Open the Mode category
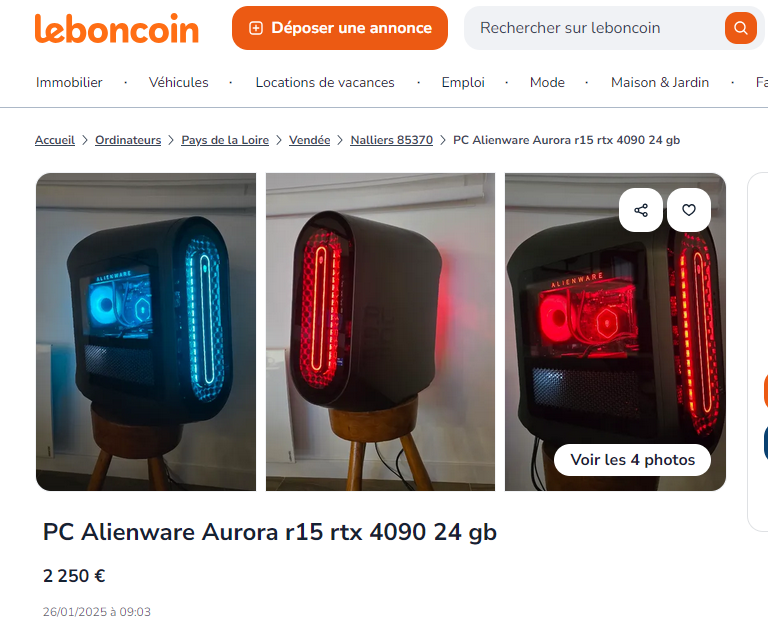Screen dimensions: 768x629 (547, 82)
